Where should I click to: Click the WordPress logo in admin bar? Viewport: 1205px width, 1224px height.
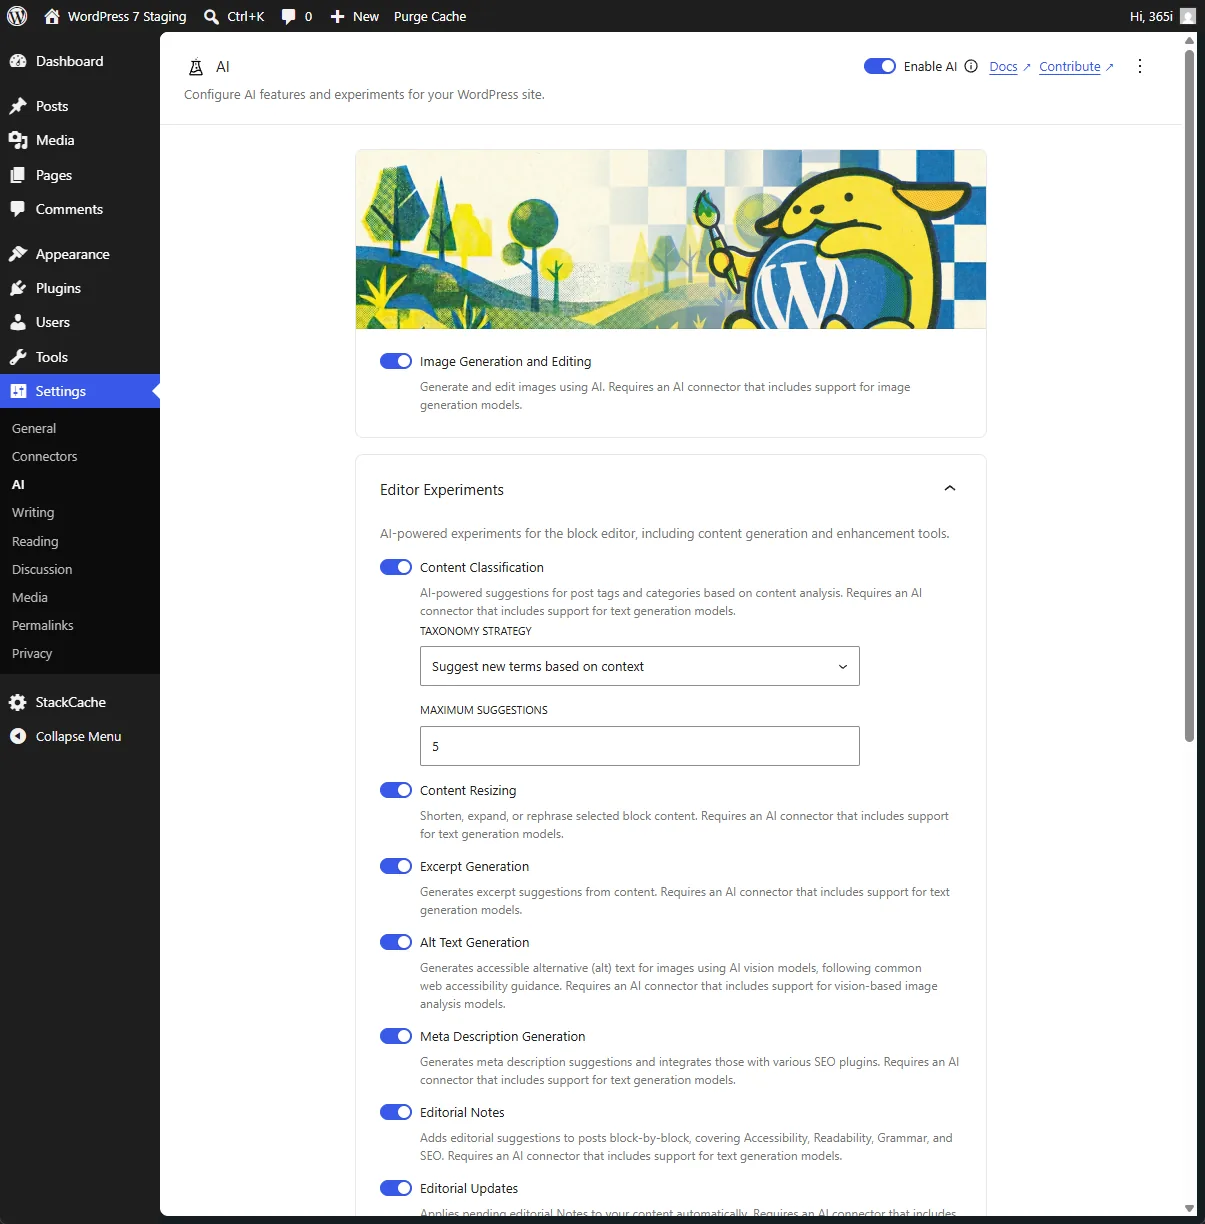[x=17, y=16]
